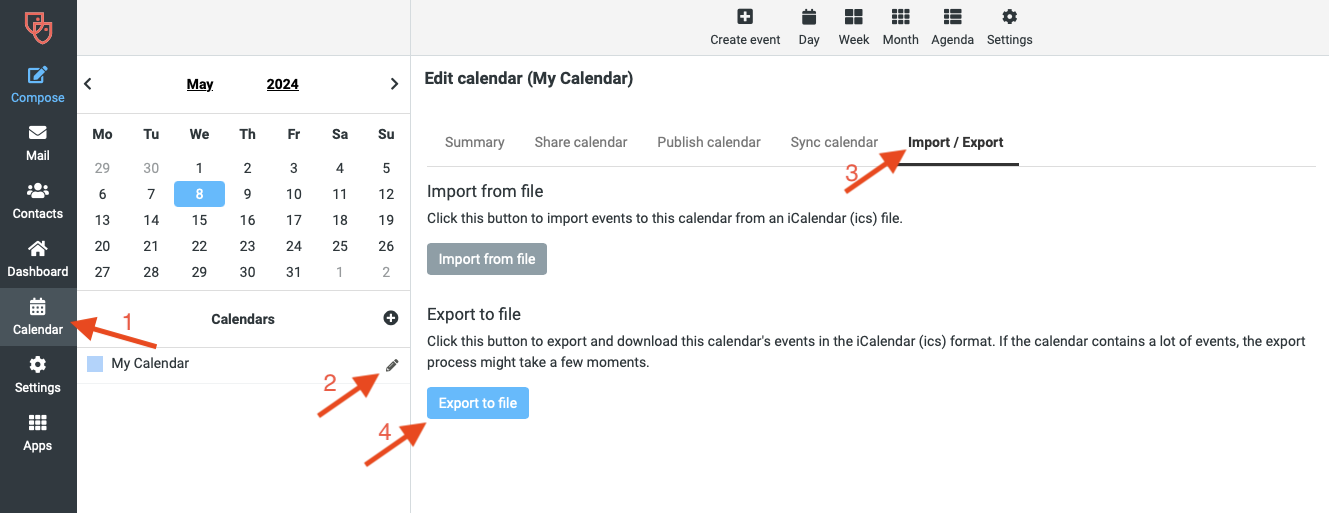Open the 2024 year selector
The width and height of the screenshot is (1329, 513).
coord(283,84)
